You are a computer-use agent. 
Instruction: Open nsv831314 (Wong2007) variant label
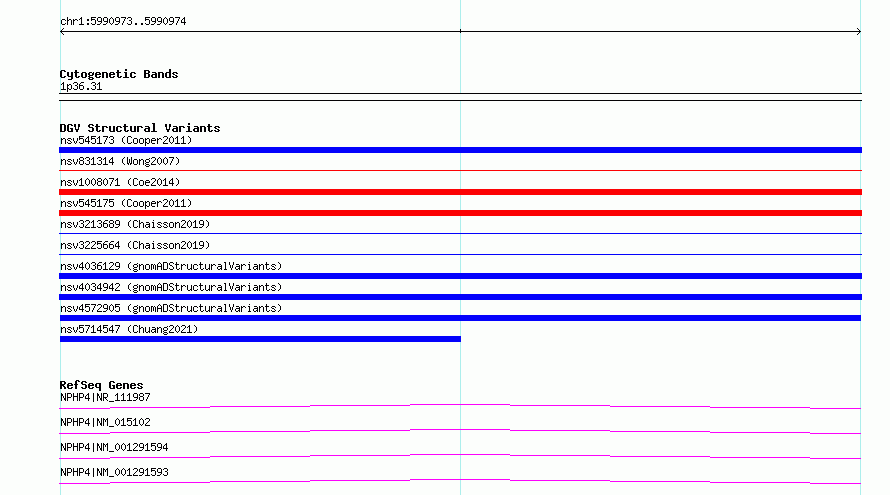[120, 161]
